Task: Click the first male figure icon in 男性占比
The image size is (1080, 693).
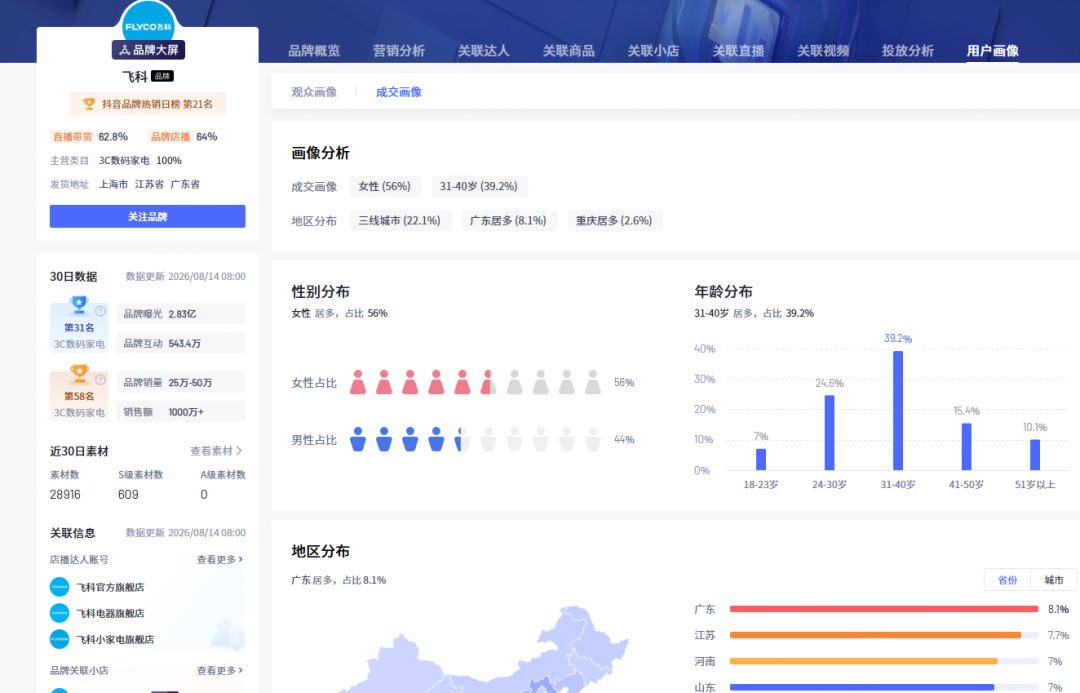Action: click(x=358, y=439)
